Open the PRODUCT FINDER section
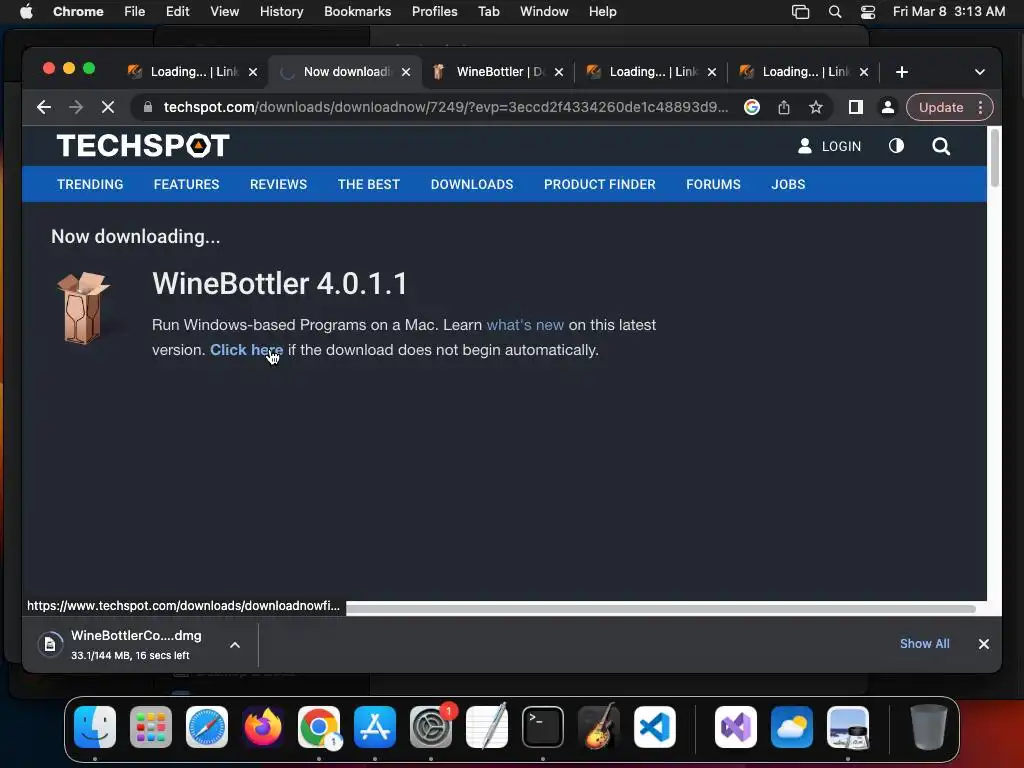Viewport: 1024px width, 768px height. pos(600,184)
